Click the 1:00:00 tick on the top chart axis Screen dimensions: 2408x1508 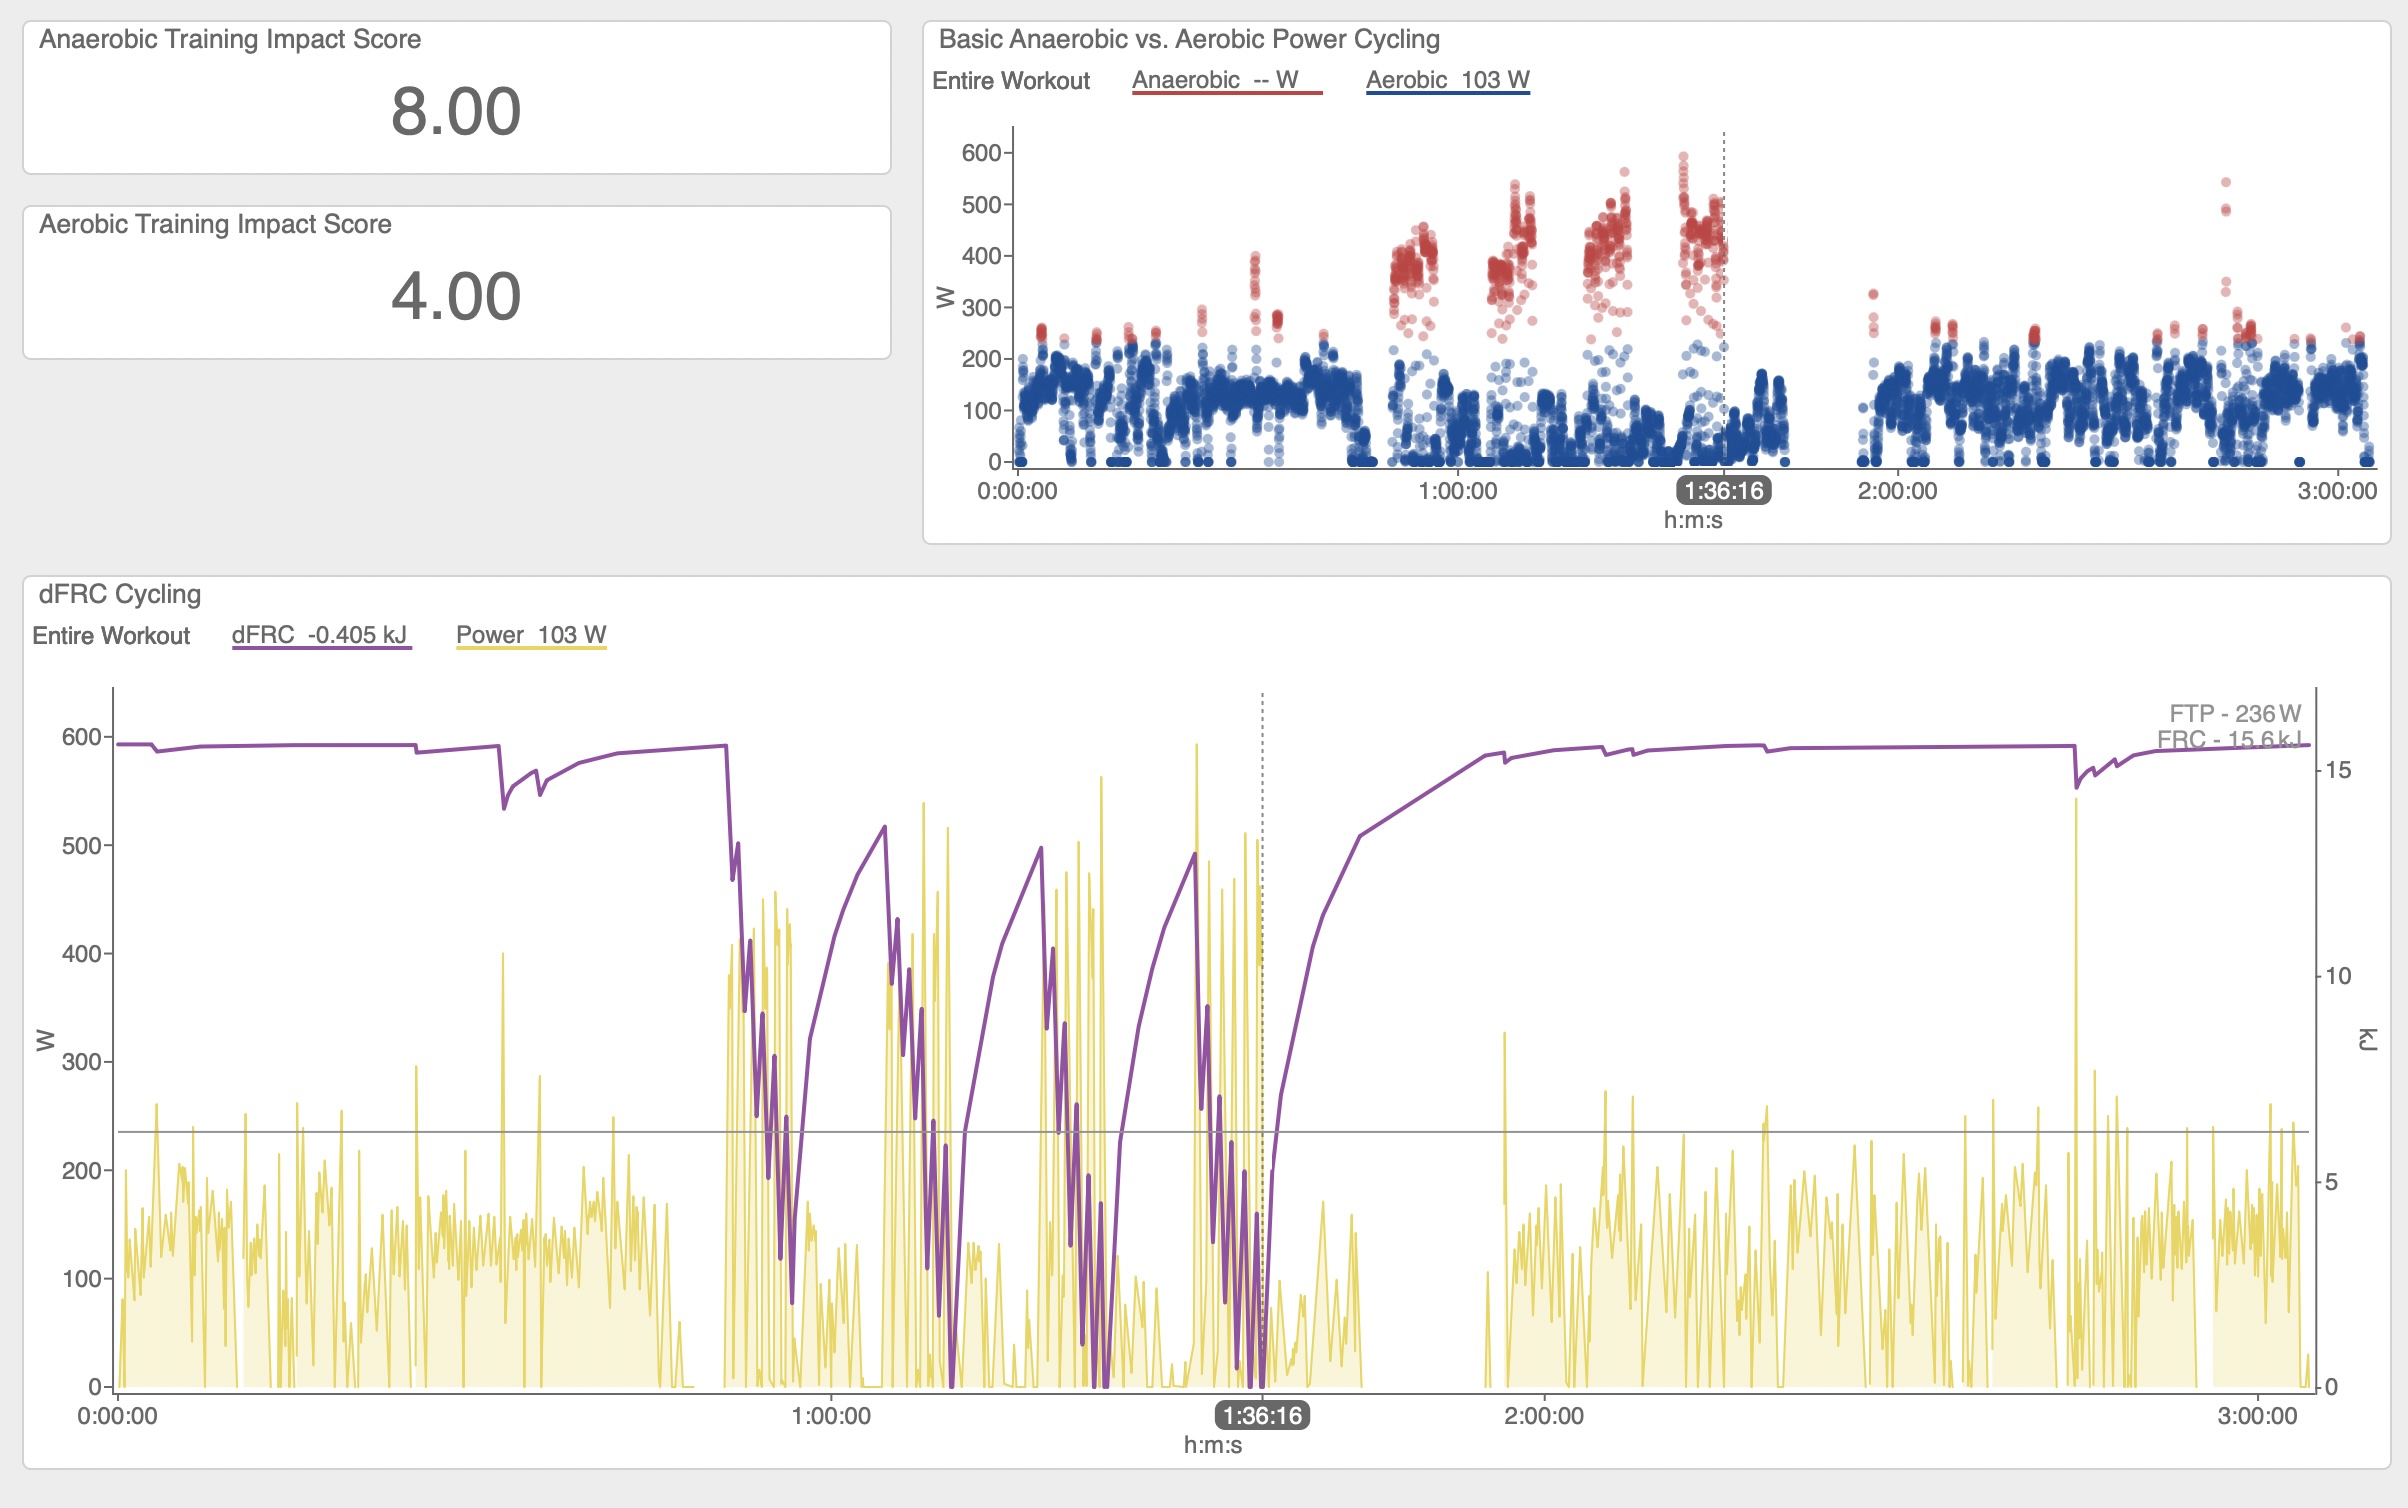pyautogui.click(x=1457, y=491)
